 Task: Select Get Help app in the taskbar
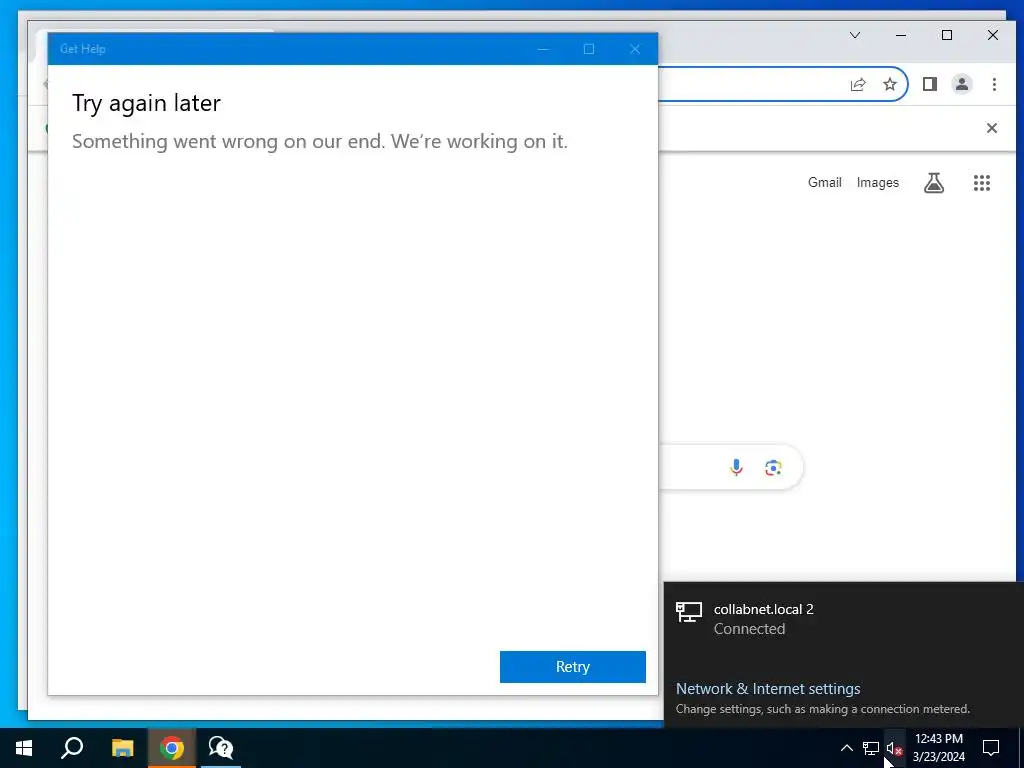click(x=221, y=748)
